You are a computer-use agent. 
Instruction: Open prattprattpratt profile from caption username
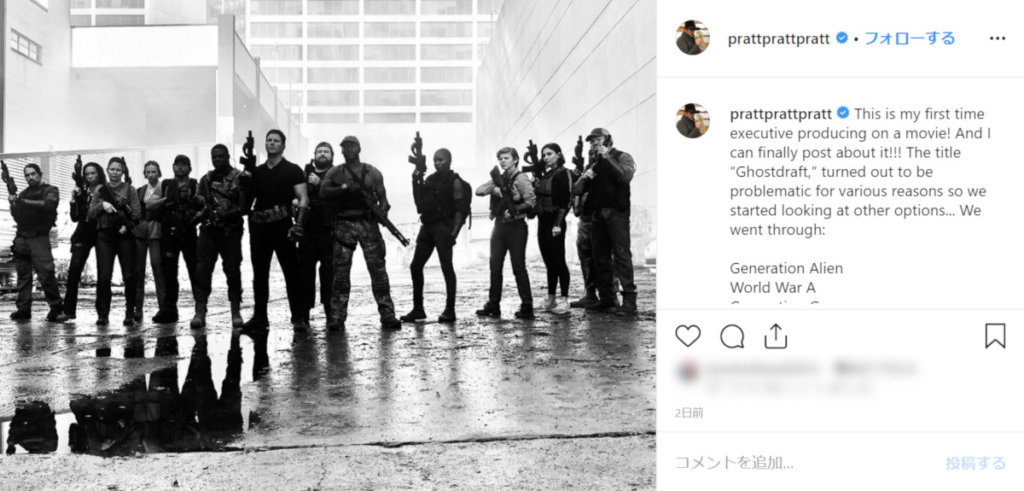tap(781, 114)
